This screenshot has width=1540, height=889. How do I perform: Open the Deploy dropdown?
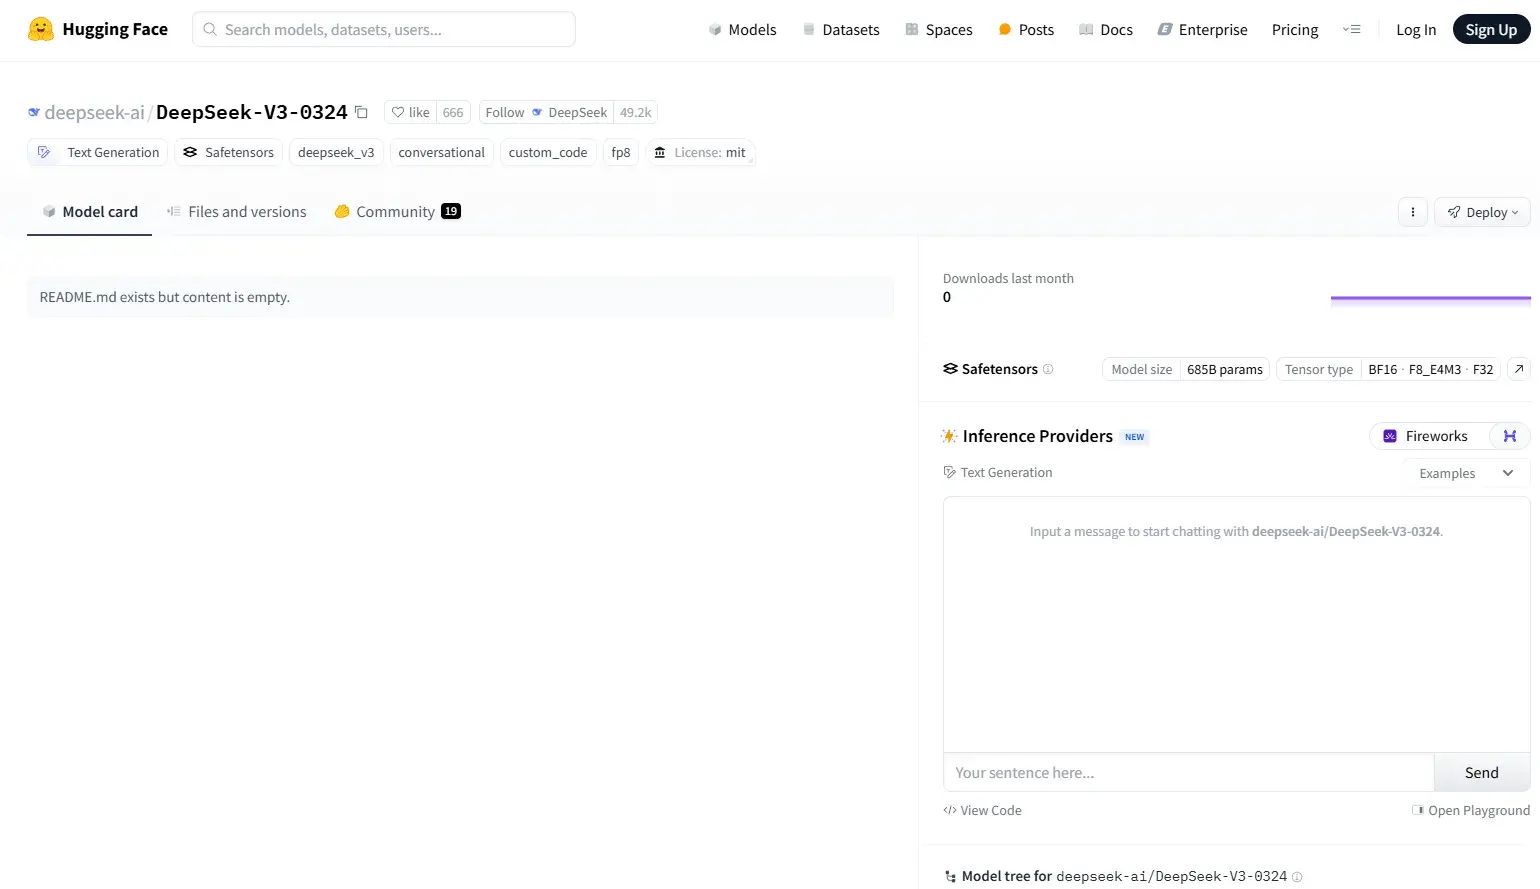(1482, 212)
